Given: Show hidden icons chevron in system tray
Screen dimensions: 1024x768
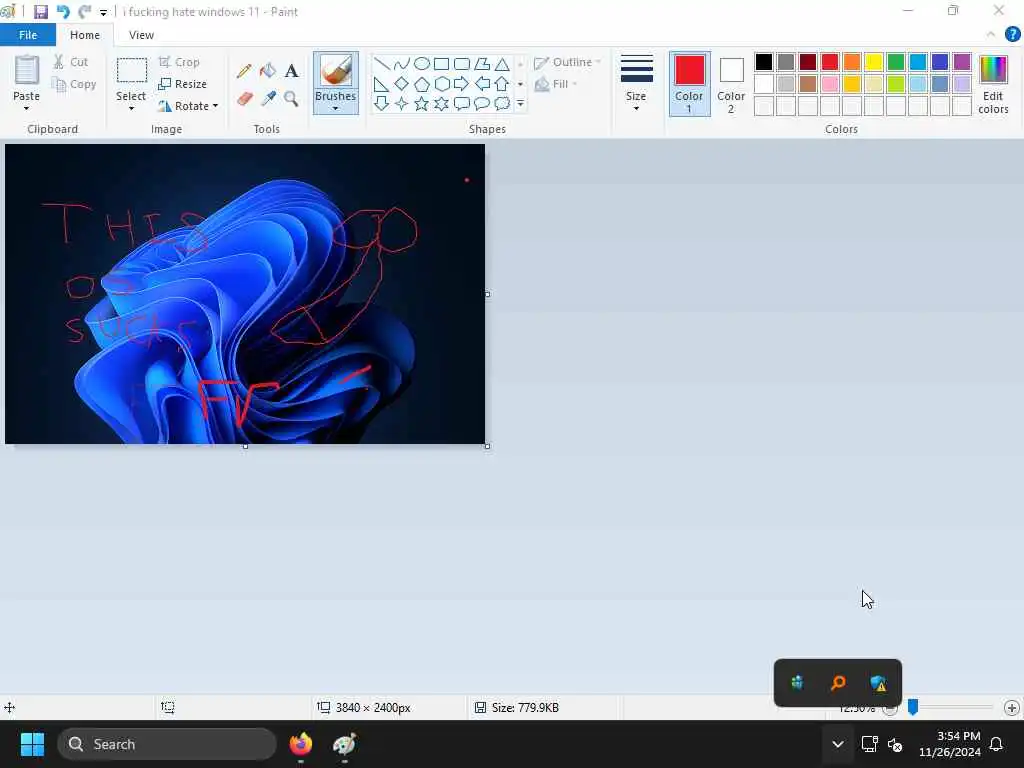Looking at the screenshot, I should point(838,744).
